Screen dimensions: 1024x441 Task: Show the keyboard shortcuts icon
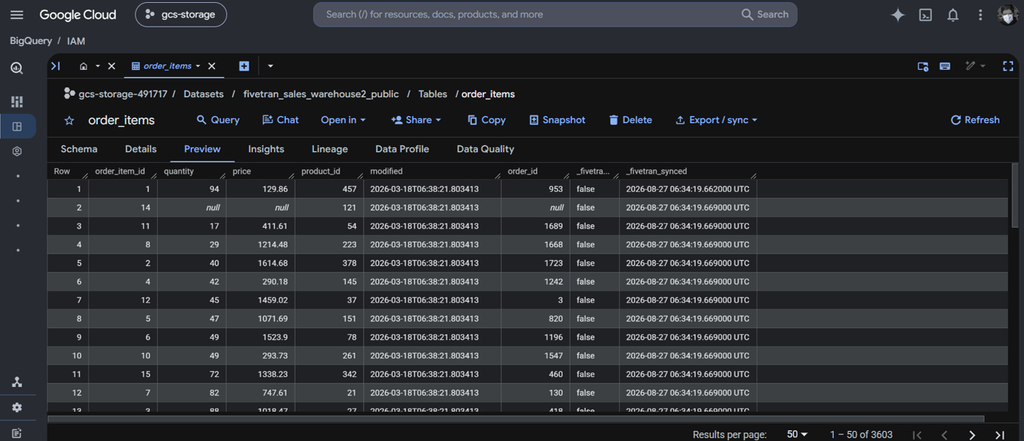(x=944, y=66)
